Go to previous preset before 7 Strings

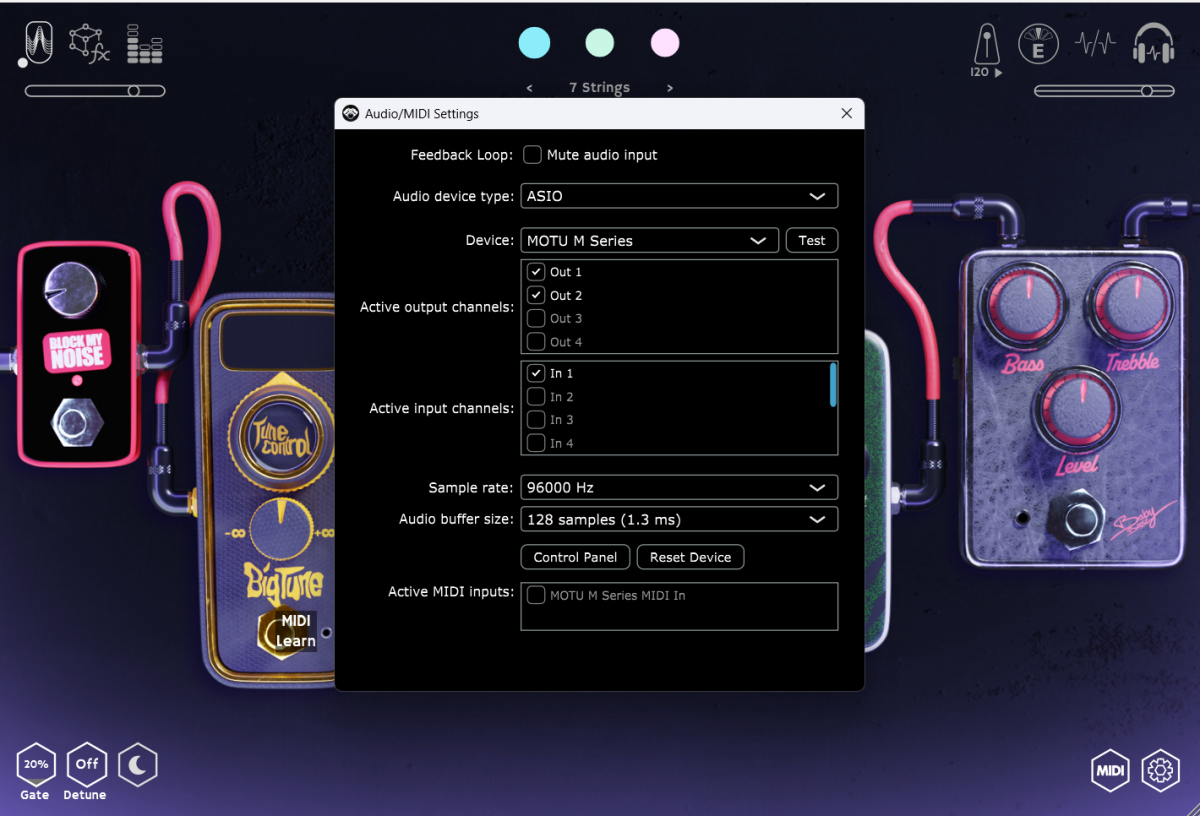click(529, 88)
